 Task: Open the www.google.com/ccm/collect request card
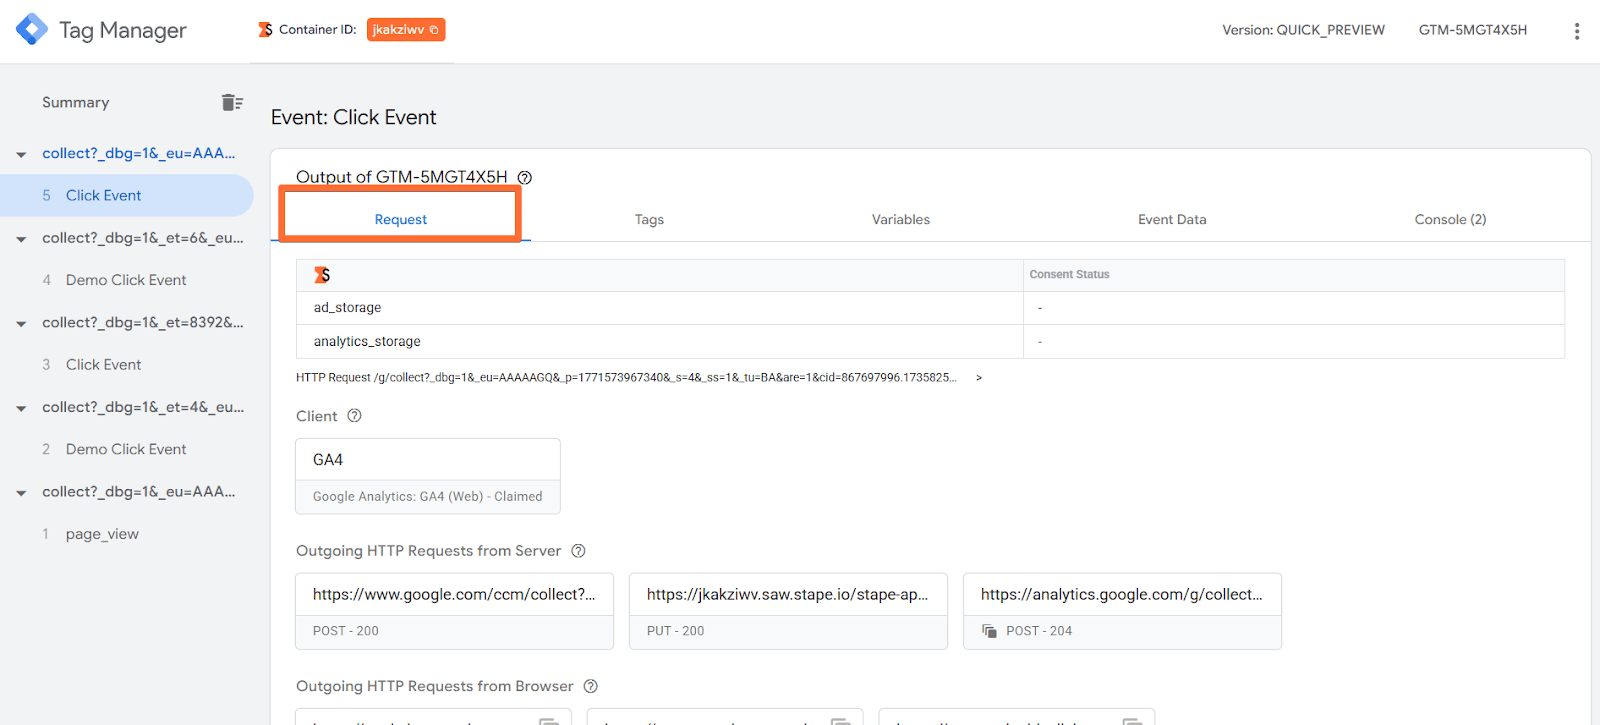455,611
